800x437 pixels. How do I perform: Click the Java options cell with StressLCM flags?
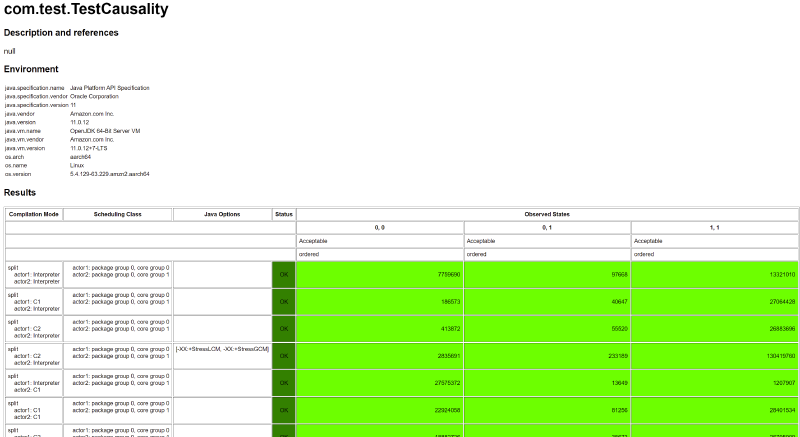[222, 348]
